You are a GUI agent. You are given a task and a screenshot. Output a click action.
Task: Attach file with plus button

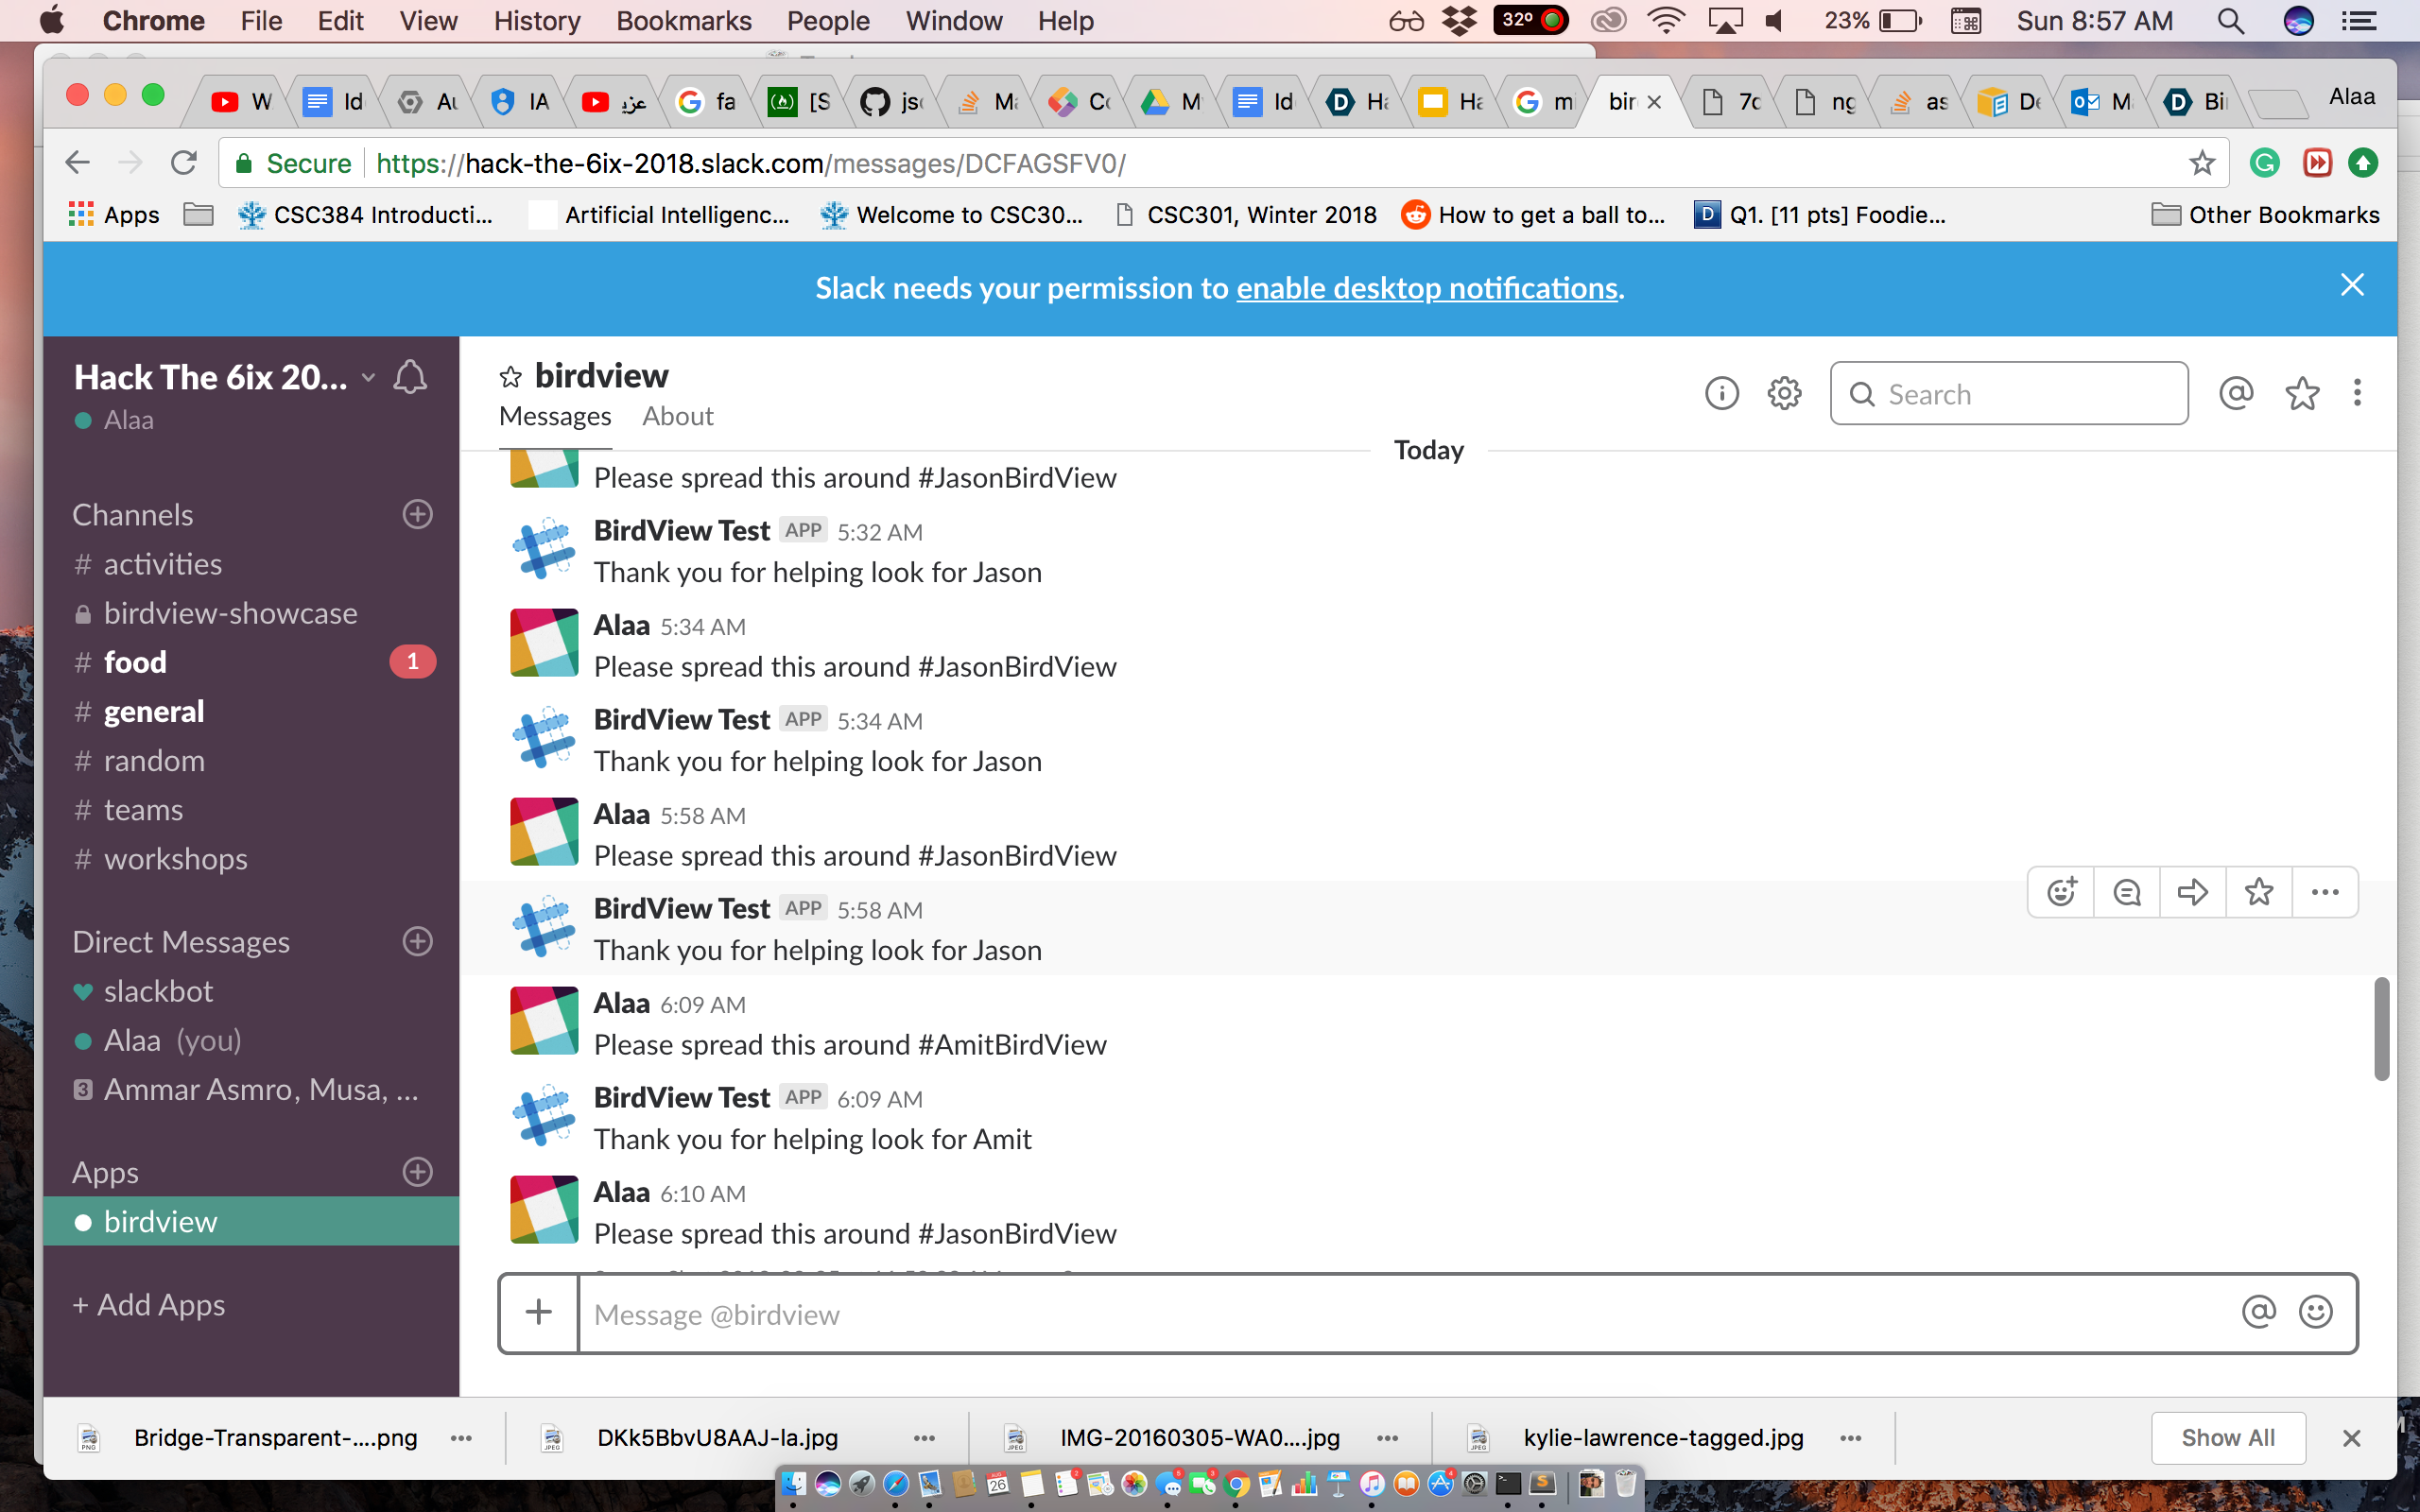click(x=539, y=1312)
